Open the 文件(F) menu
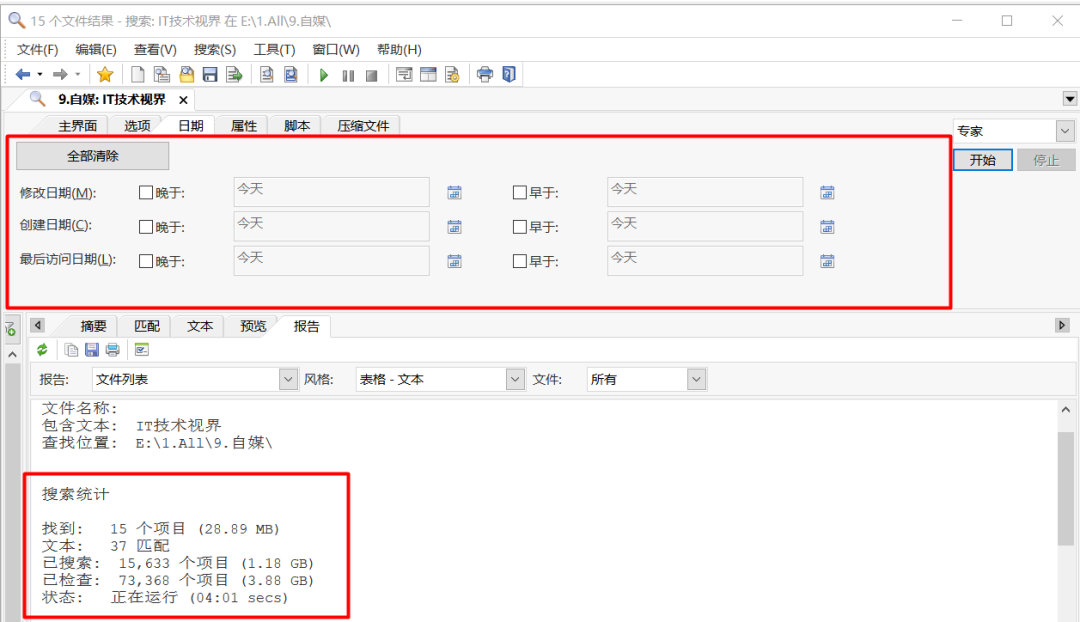1080x622 pixels. click(37, 50)
